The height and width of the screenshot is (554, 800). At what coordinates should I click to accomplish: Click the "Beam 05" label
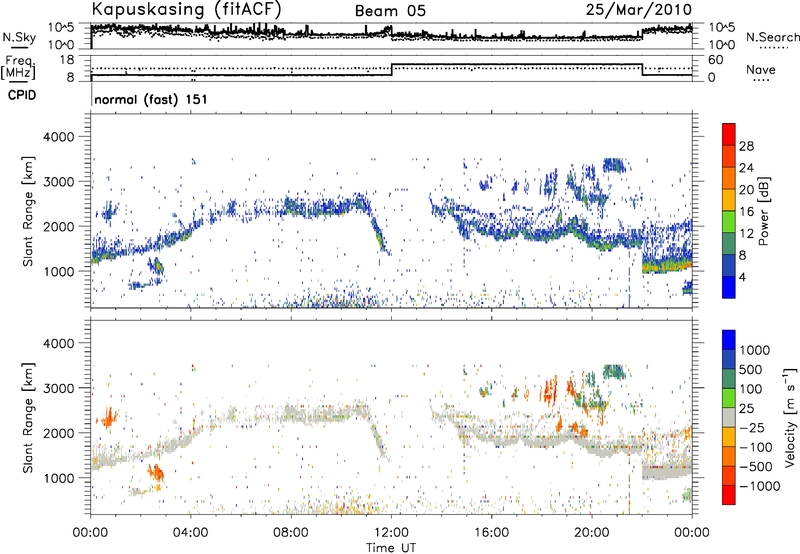(x=390, y=11)
